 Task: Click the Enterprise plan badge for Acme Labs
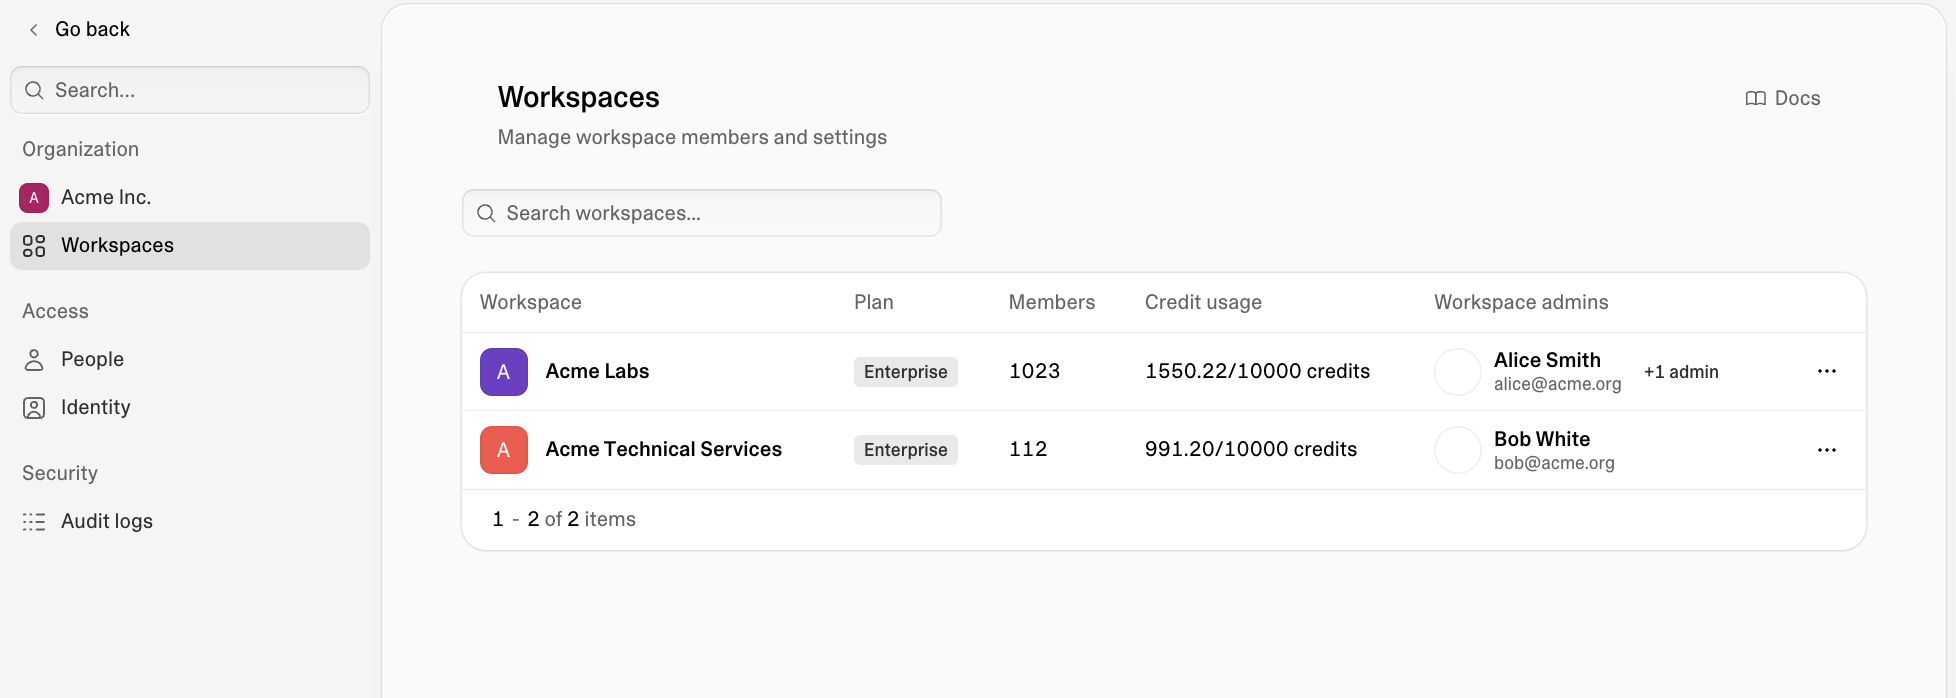[x=906, y=372]
